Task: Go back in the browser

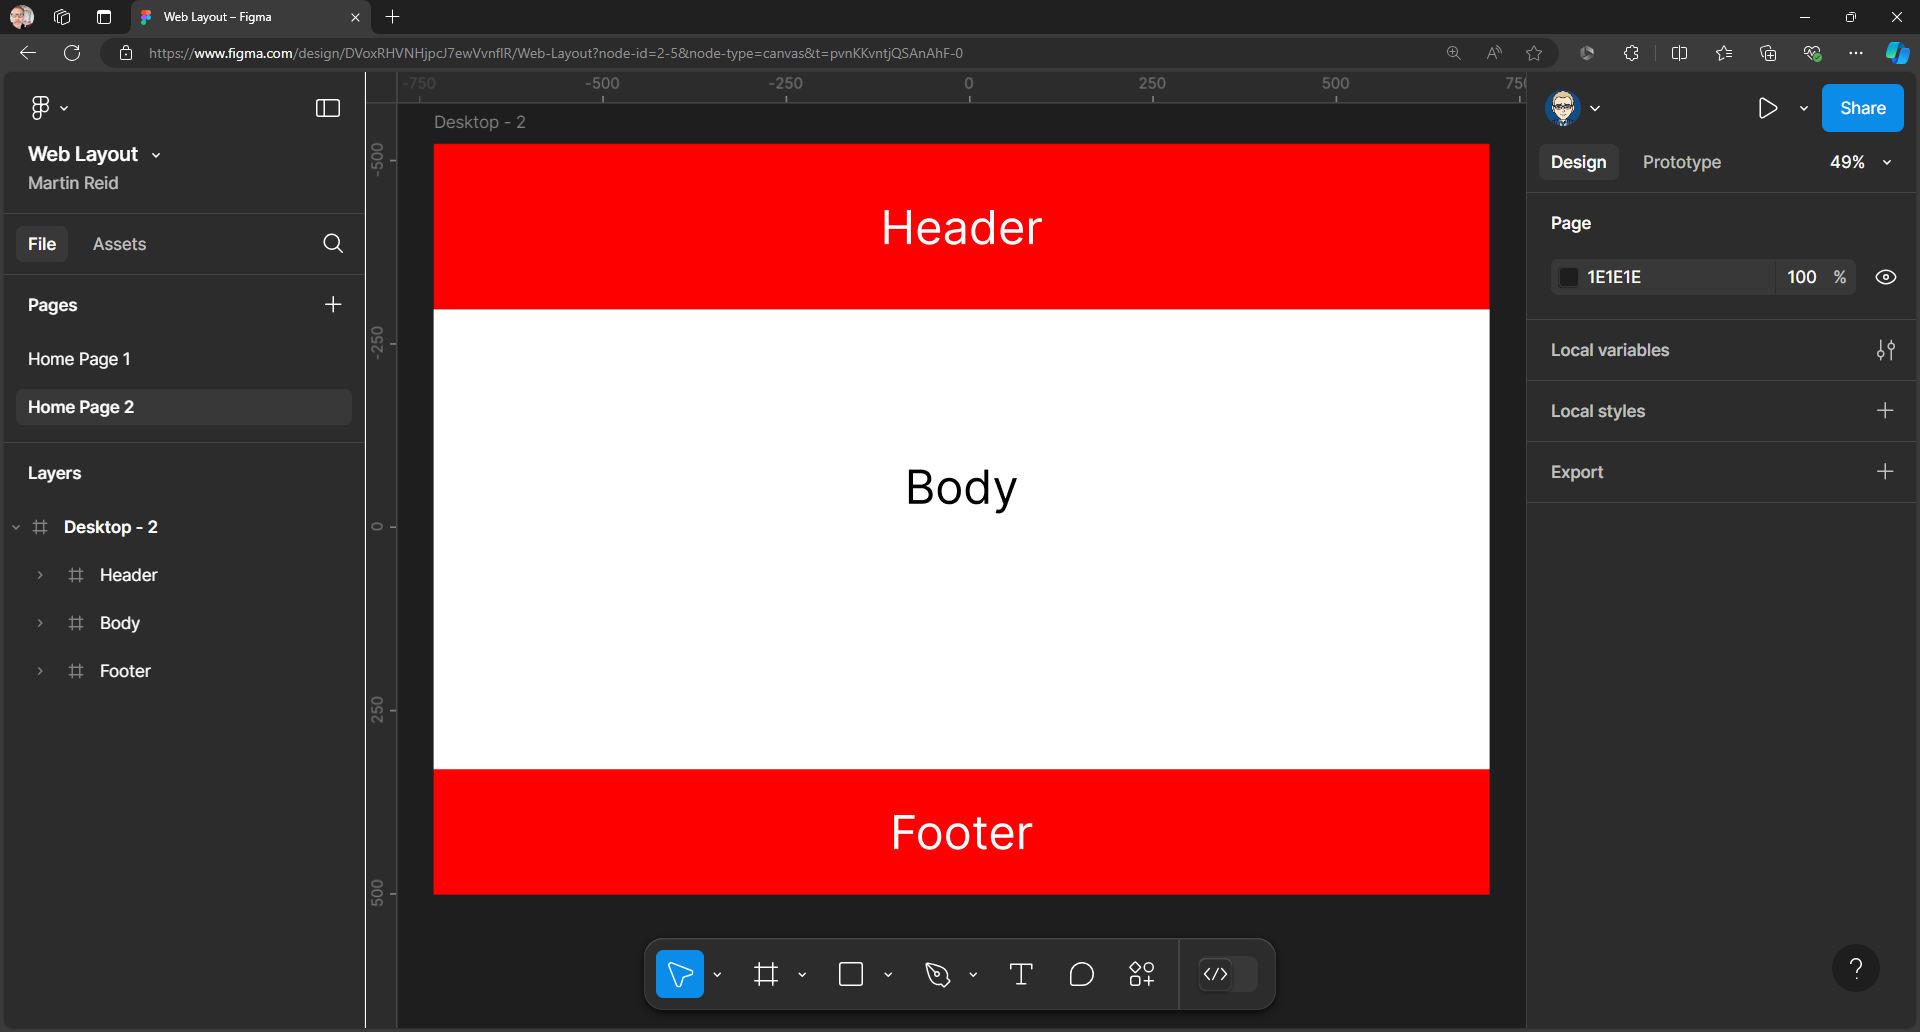Action: point(28,53)
